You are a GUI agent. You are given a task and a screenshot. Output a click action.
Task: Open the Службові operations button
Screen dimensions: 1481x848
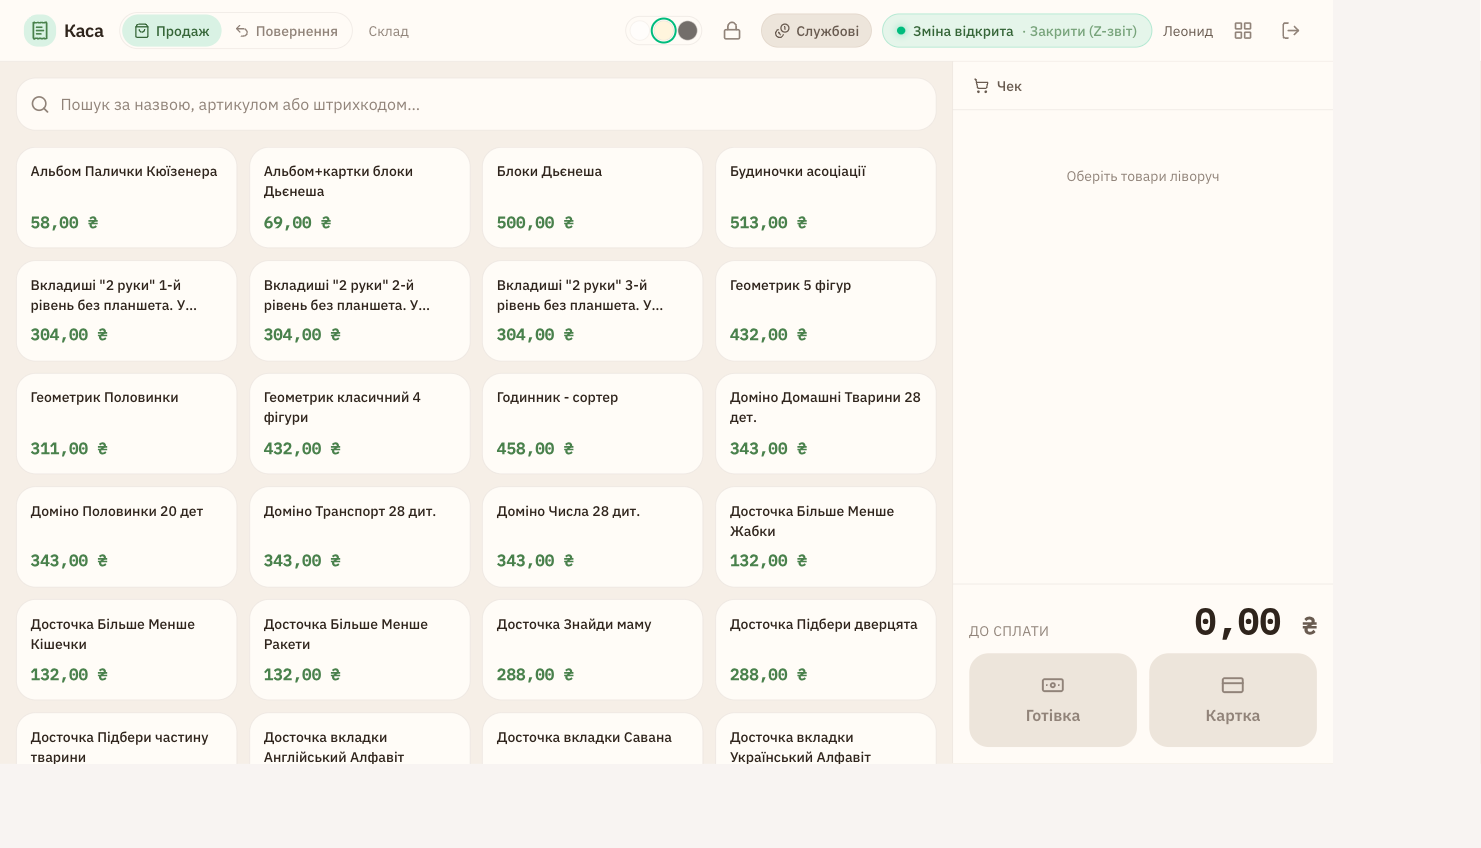pyautogui.click(x=816, y=31)
